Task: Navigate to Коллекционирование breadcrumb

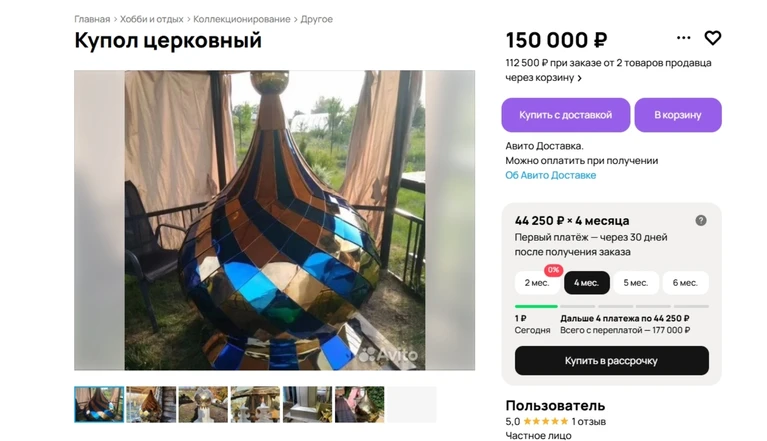Action: (x=242, y=19)
